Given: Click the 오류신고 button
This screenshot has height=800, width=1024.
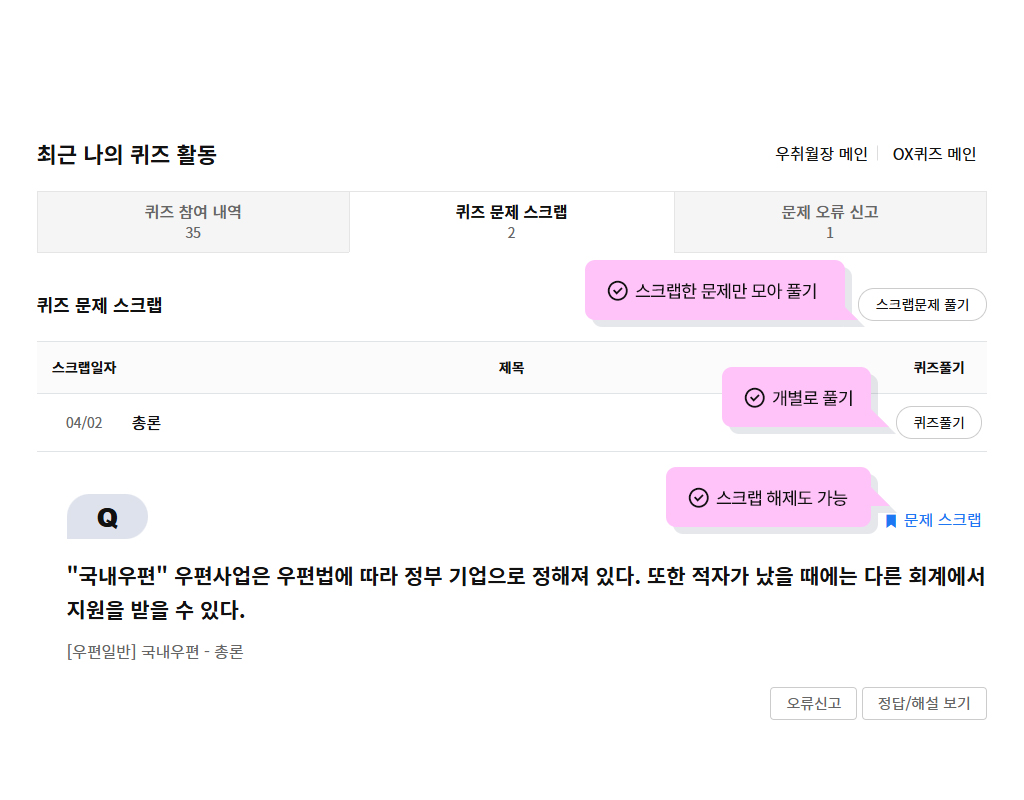Looking at the screenshot, I should point(813,703).
